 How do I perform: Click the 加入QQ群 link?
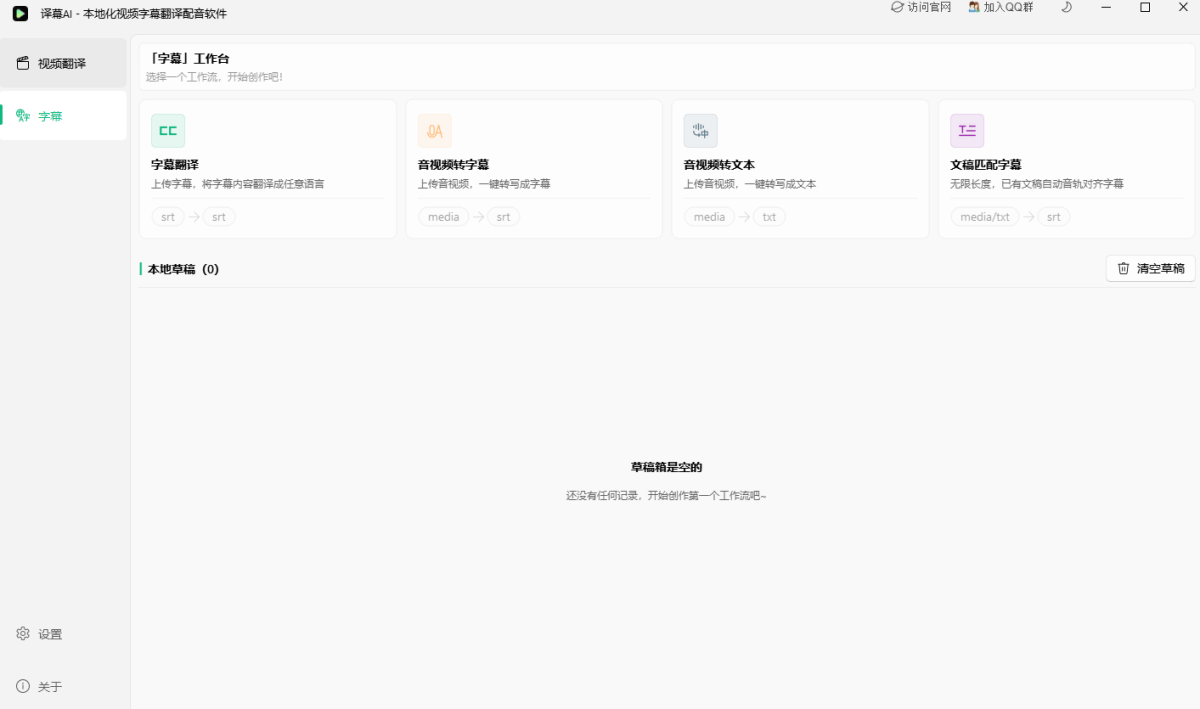tap(1001, 7)
